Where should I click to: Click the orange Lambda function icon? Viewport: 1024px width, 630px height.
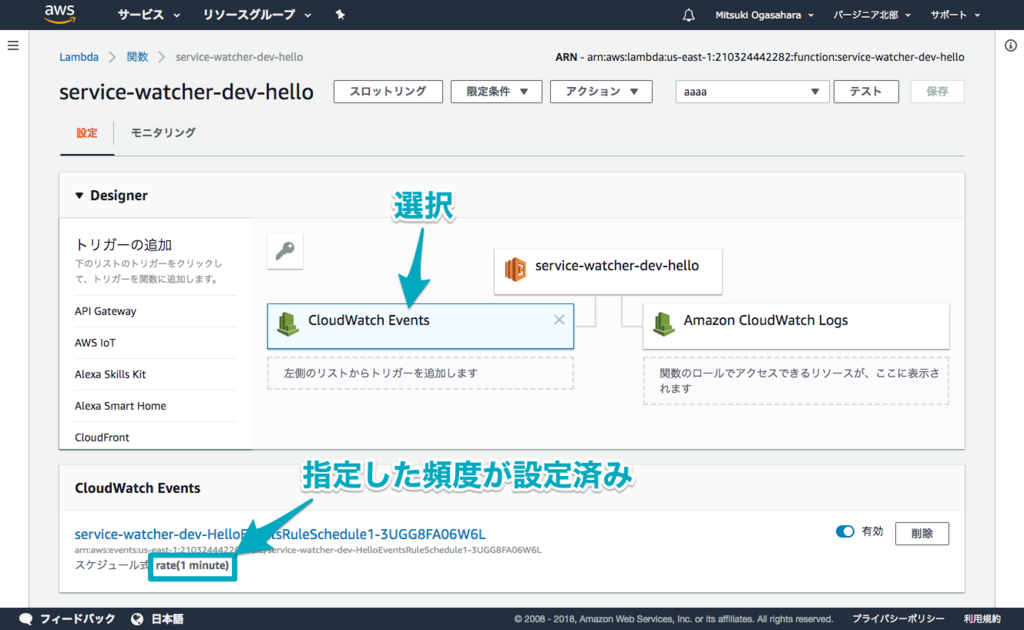tap(515, 269)
